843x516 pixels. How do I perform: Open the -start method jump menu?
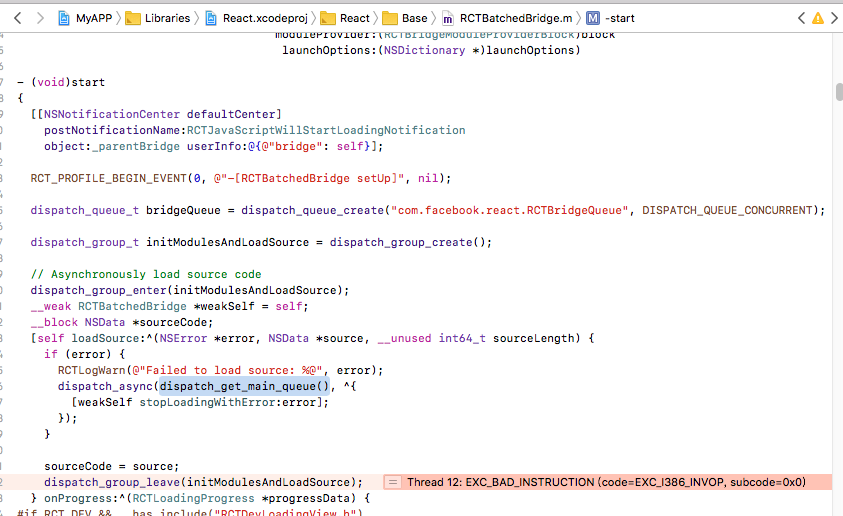click(619, 18)
